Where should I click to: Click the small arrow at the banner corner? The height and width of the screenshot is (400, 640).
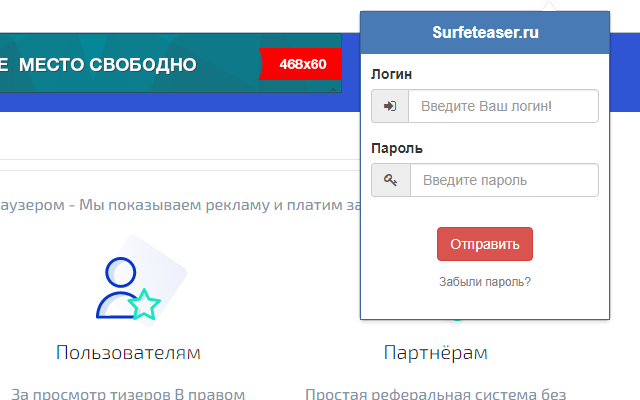coord(333,89)
